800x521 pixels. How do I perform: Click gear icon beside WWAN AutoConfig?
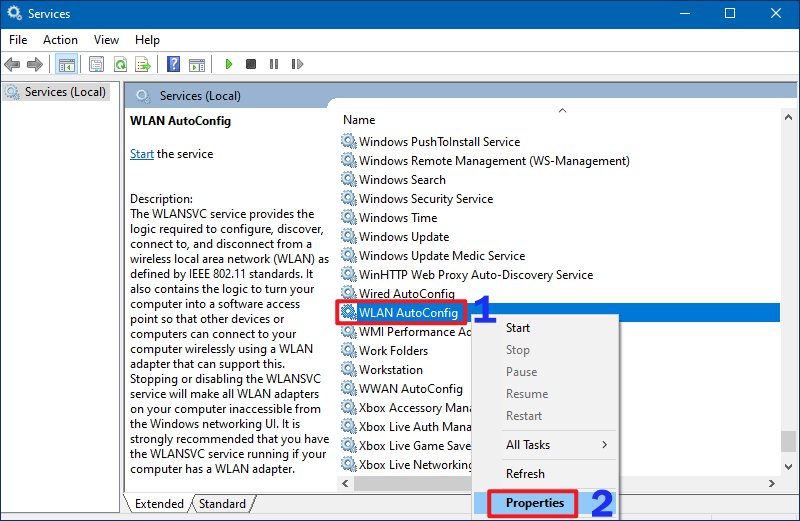pyautogui.click(x=349, y=388)
